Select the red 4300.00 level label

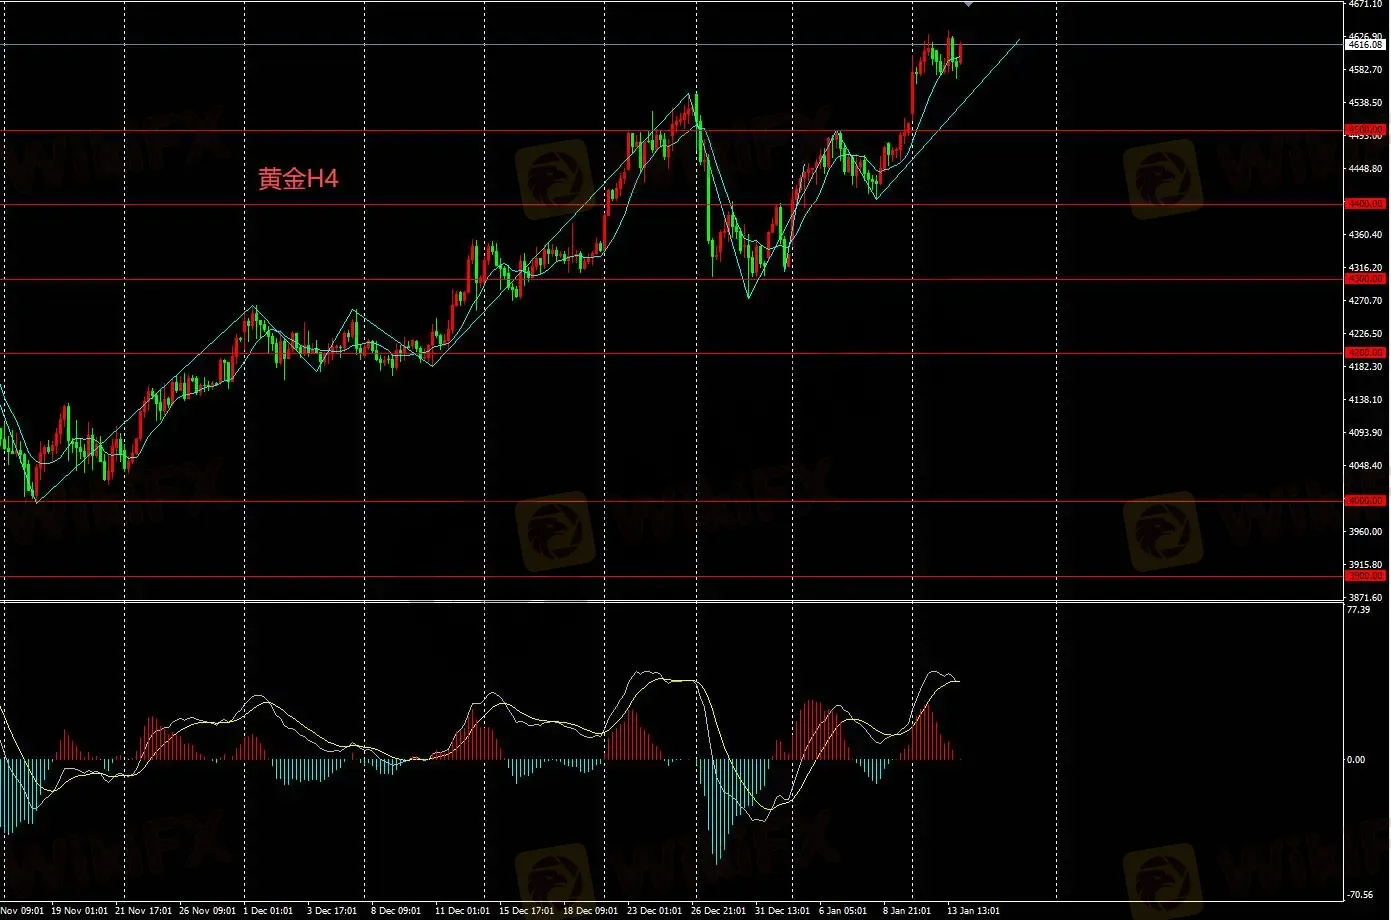tap(1364, 279)
